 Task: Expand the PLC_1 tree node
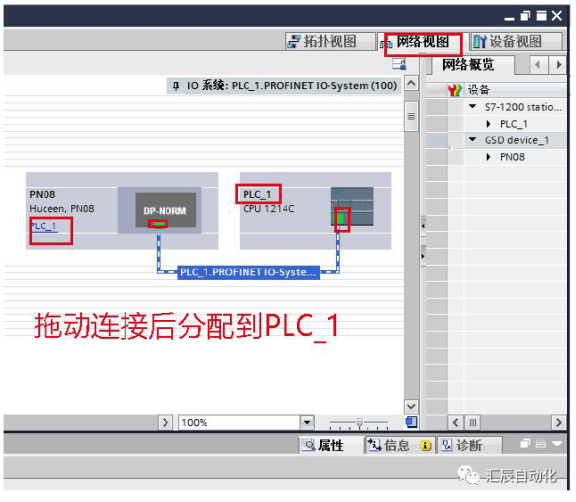click(x=488, y=124)
